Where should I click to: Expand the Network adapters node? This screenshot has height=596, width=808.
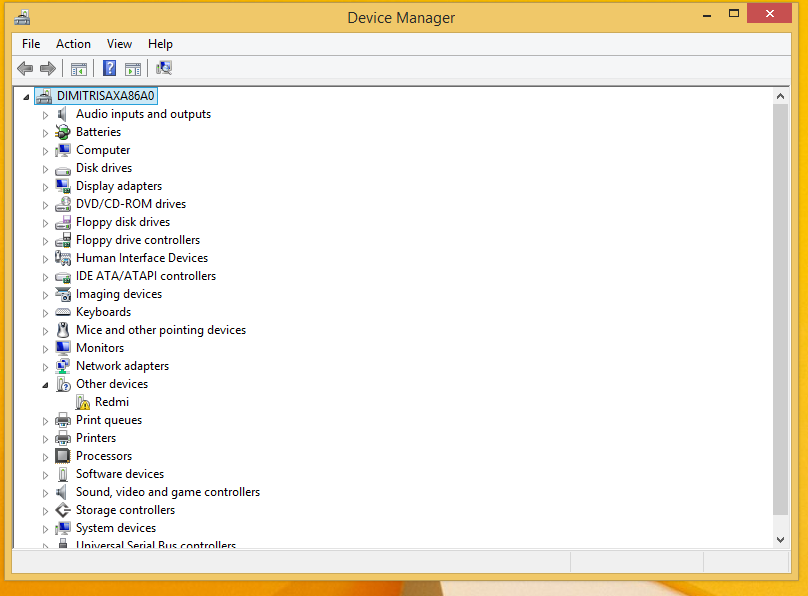click(x=45, y=367)
